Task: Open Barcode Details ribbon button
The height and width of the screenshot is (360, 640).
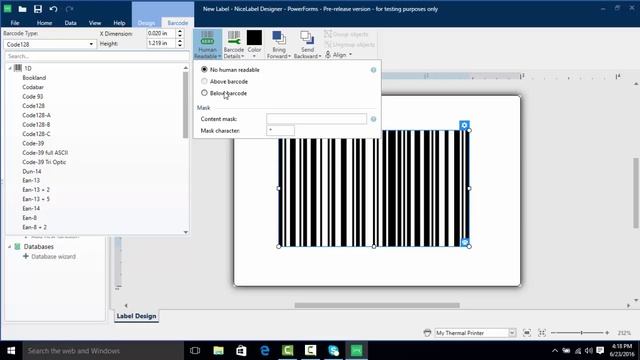Action: [234, 44]
